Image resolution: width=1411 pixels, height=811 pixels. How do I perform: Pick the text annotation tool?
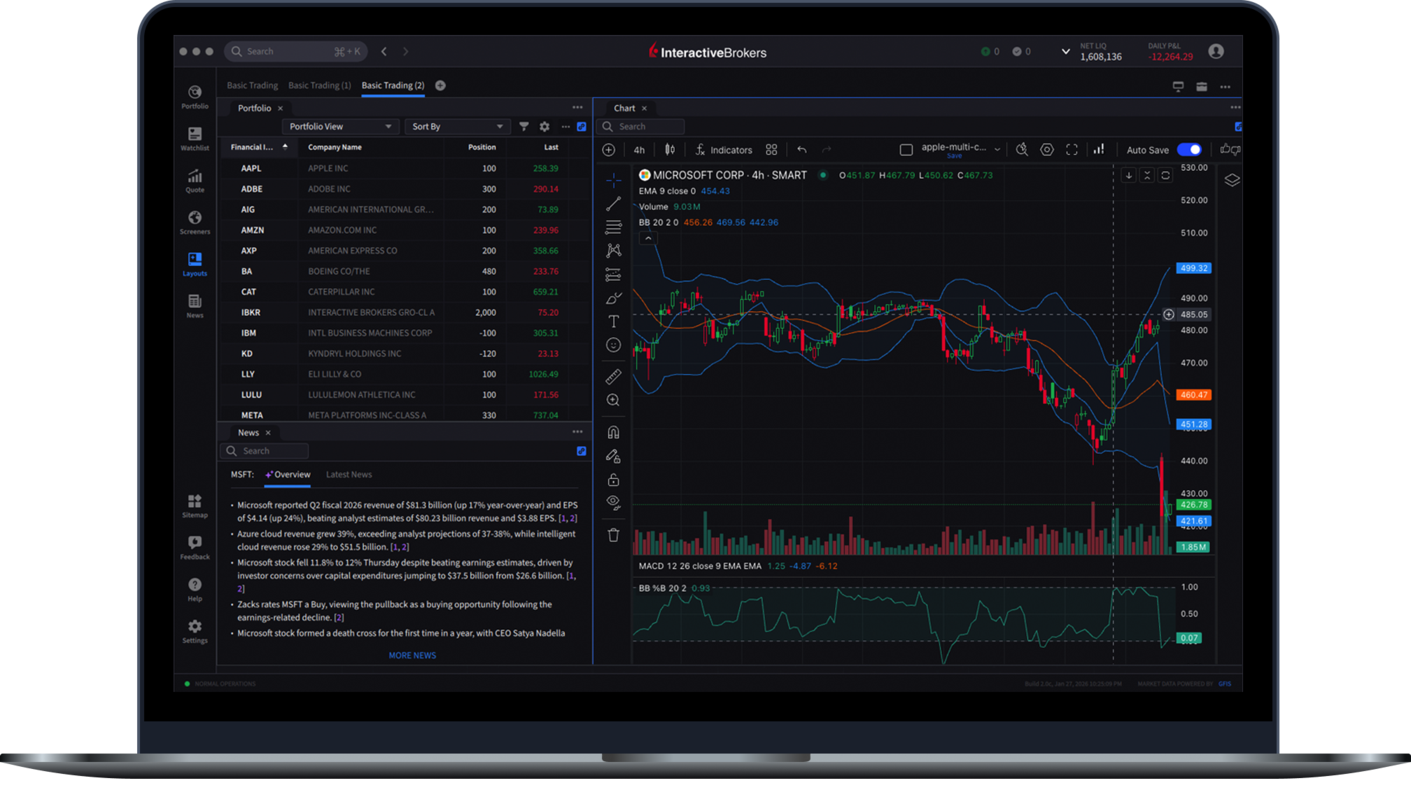(613, 321)
